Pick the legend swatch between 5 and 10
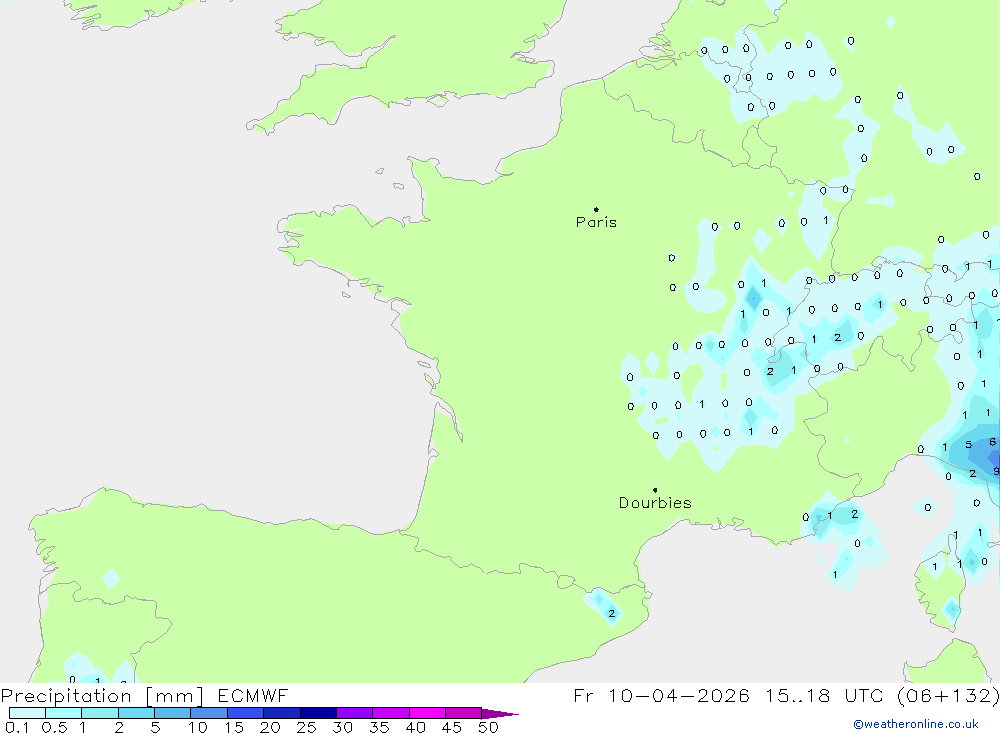Image resolution: width=1000 pixels, height=733 pixels. (173, 713)
